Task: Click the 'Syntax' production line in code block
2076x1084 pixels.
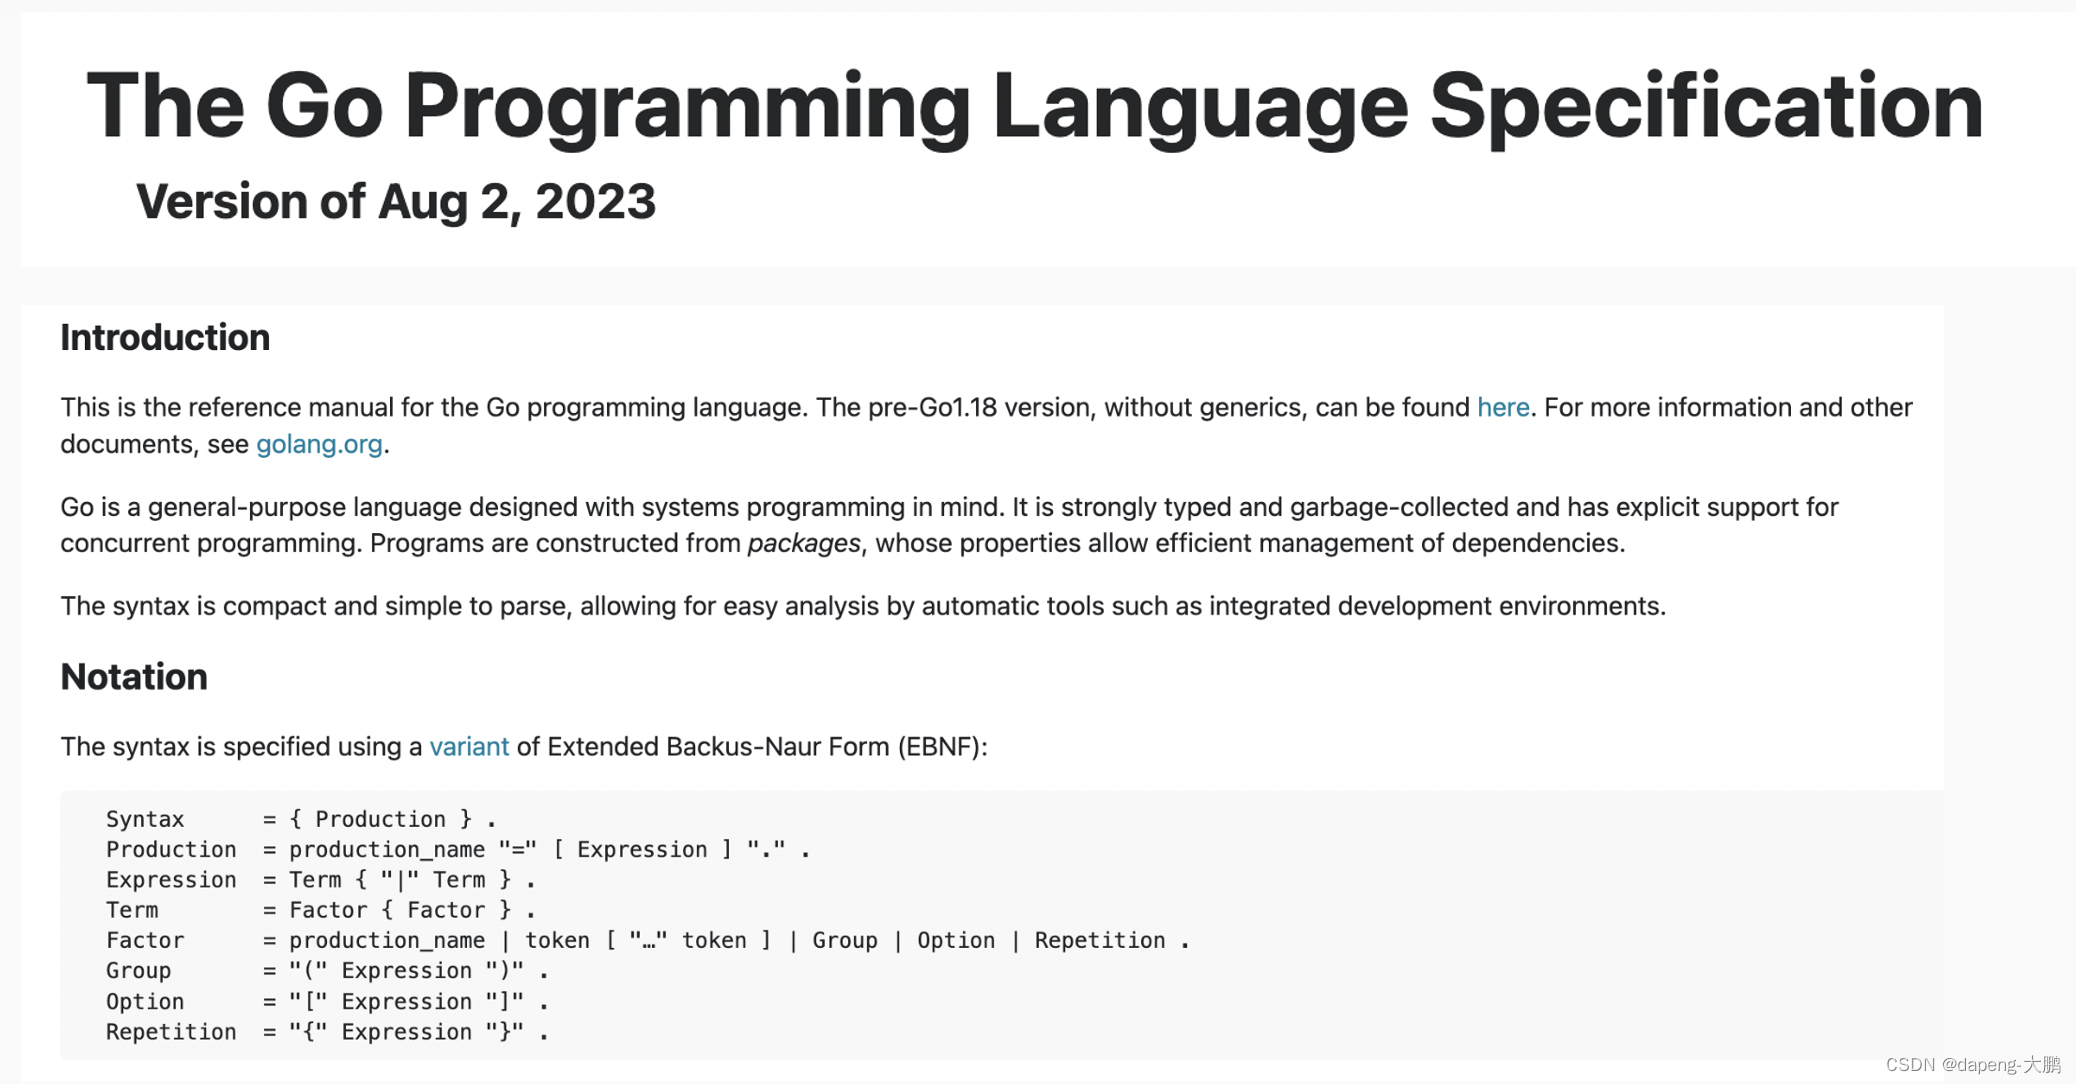Action: 300,819
